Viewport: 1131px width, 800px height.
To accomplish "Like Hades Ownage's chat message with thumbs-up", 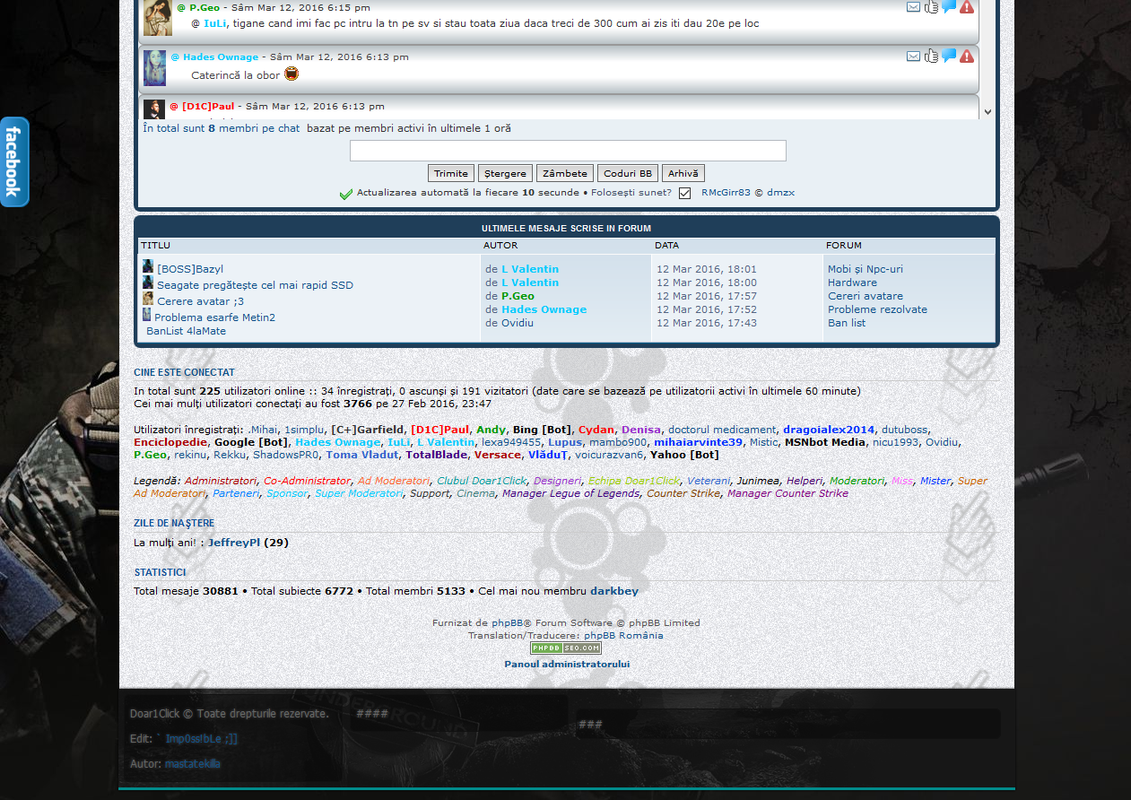I will coord(931,56).
